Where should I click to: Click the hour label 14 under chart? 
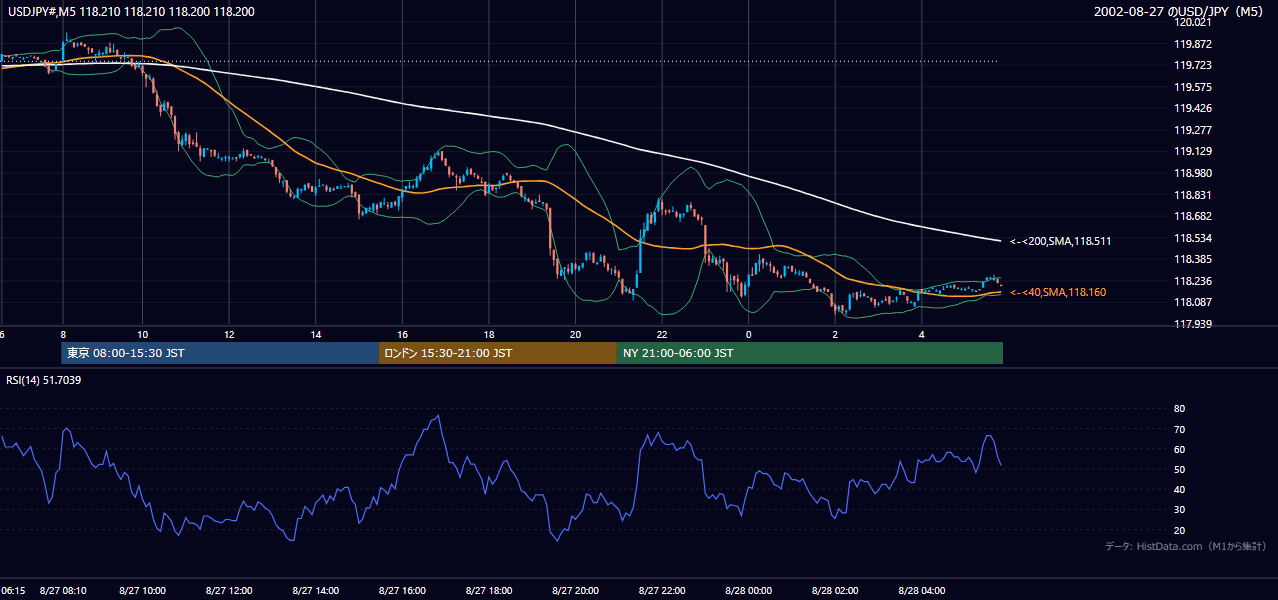315,335
